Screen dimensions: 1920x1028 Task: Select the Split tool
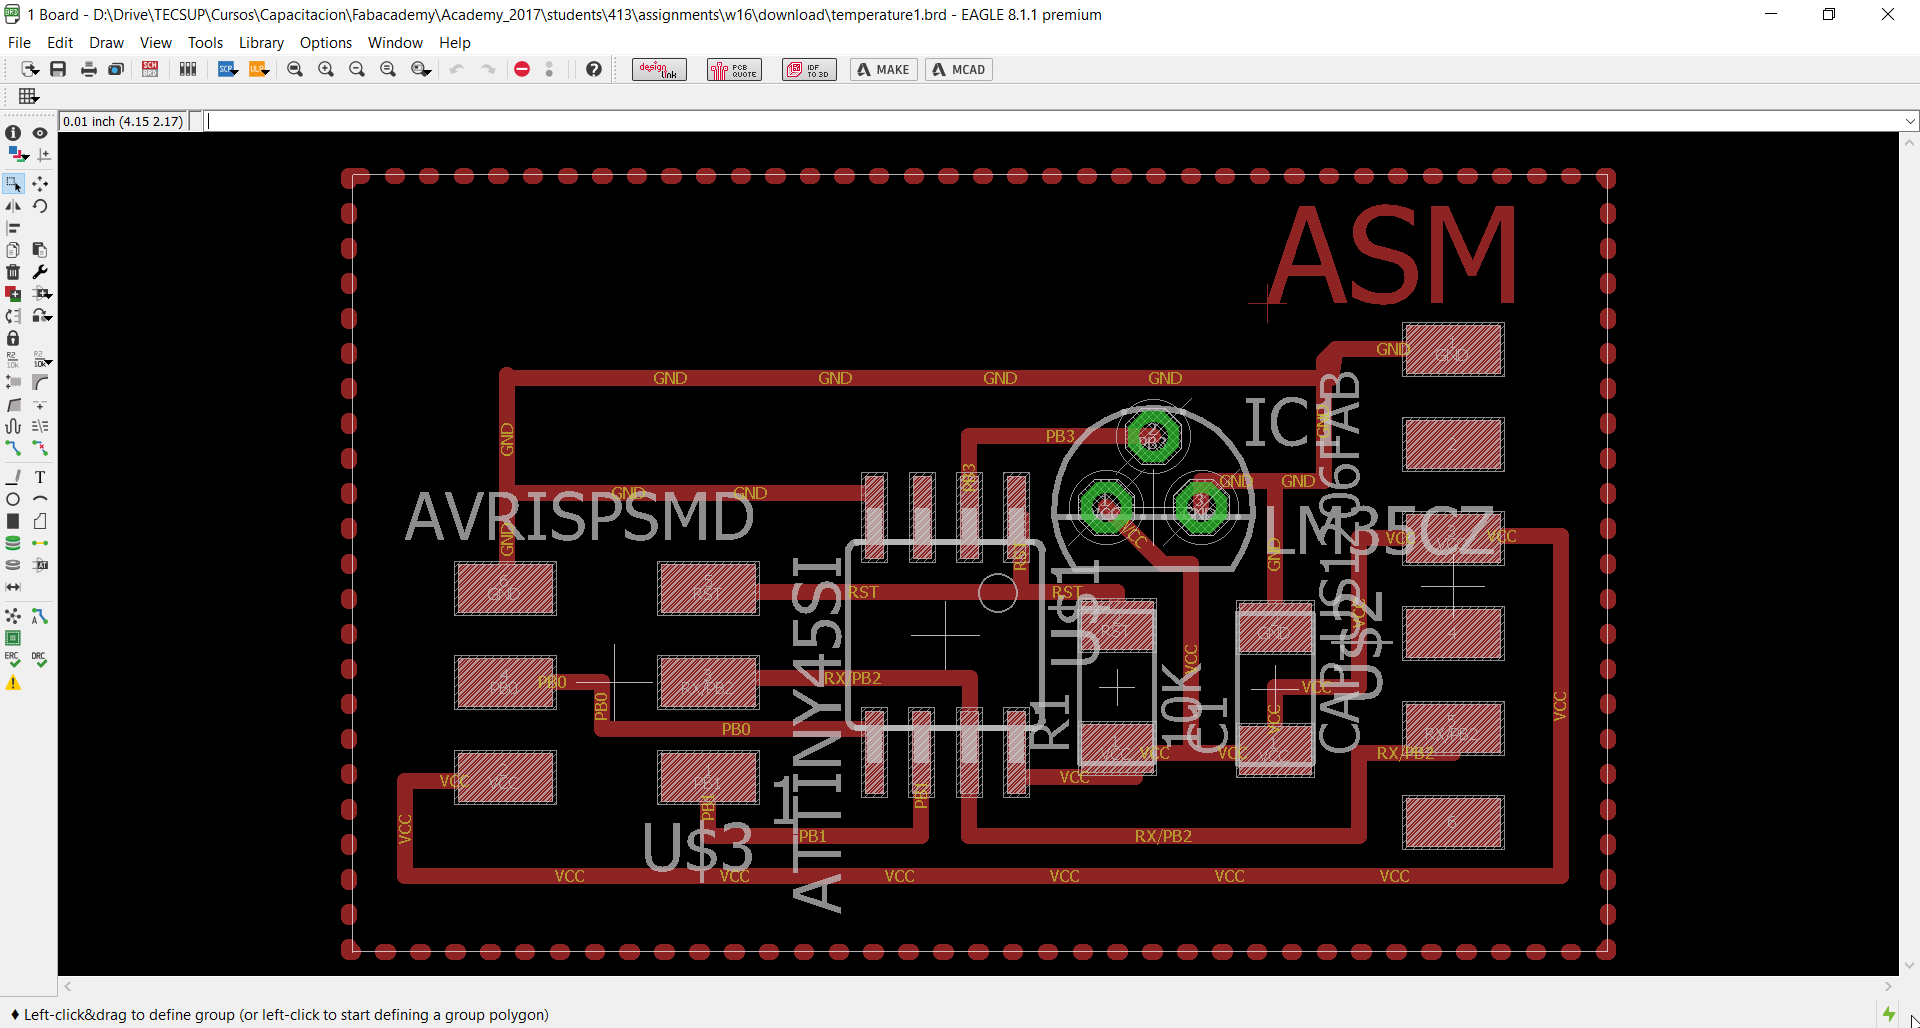(13, 405)
